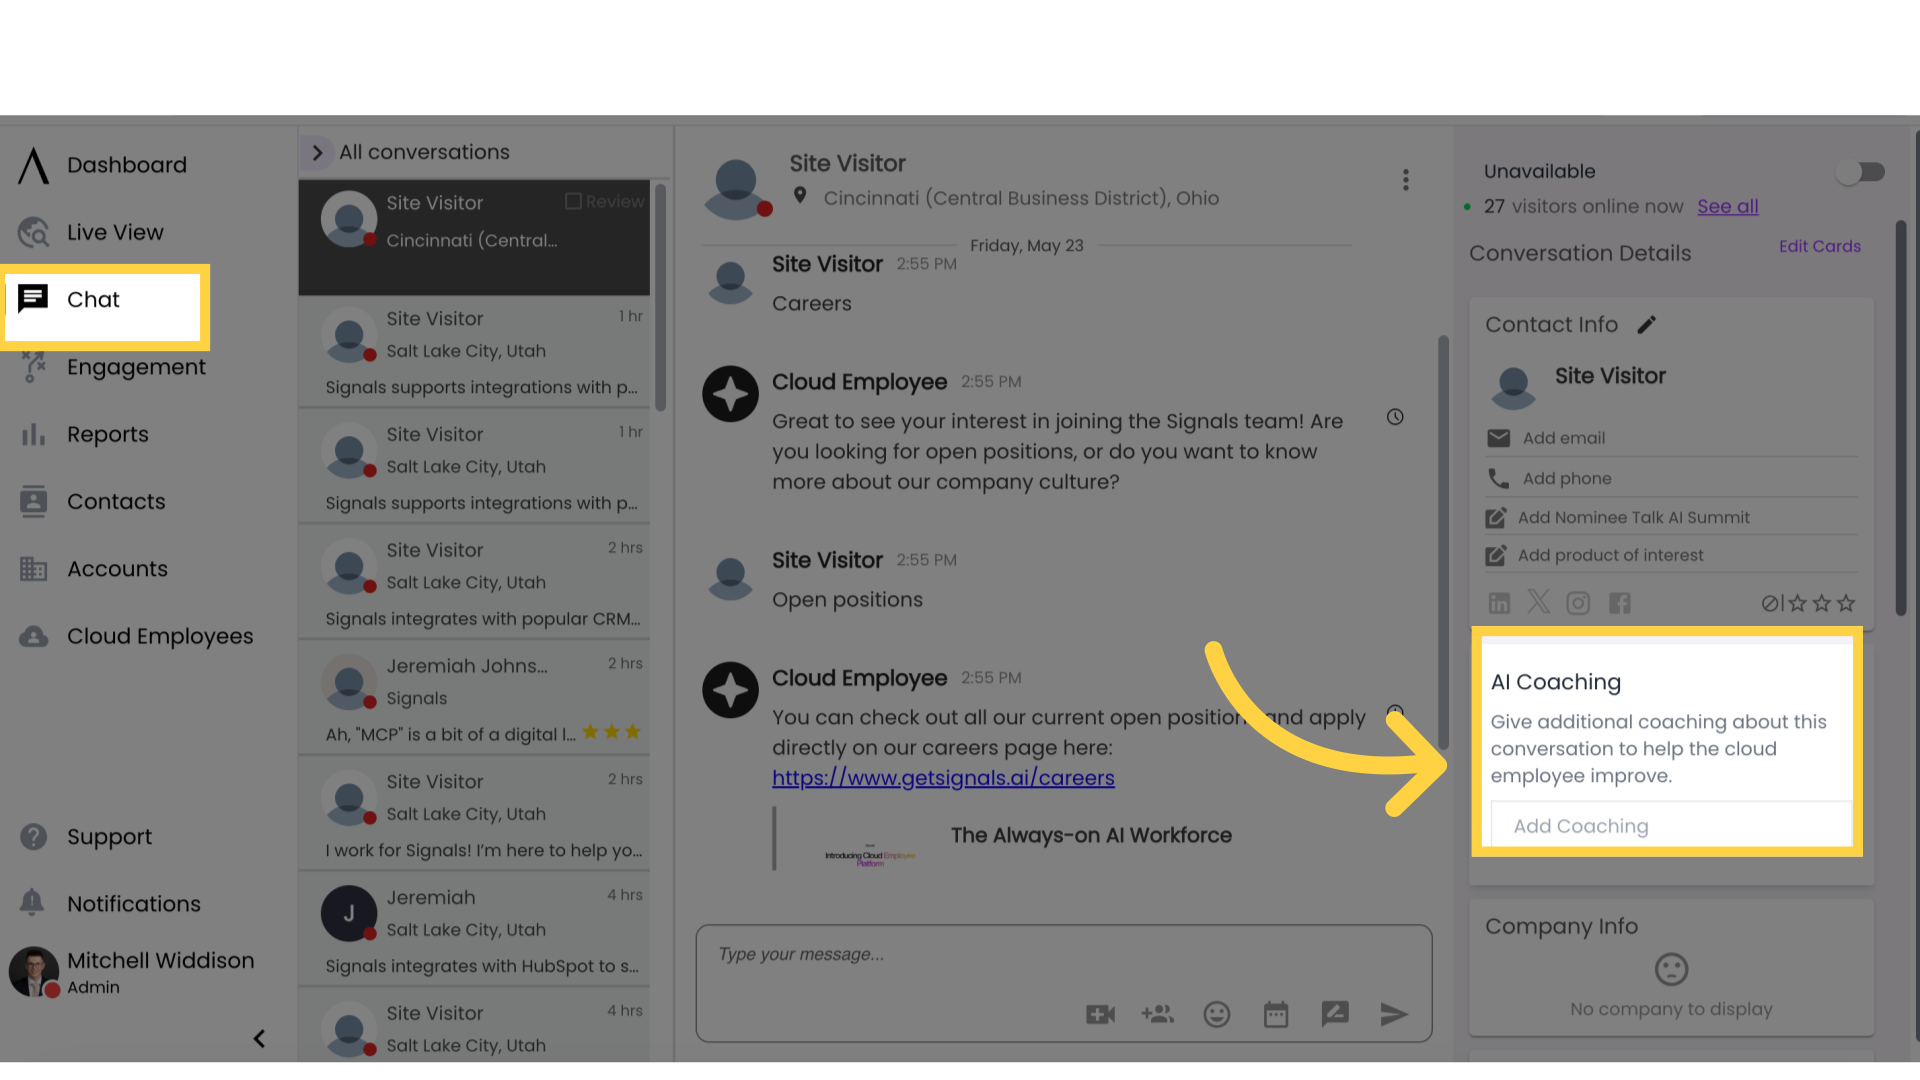Click the add participants icon

point(1157,1015)
